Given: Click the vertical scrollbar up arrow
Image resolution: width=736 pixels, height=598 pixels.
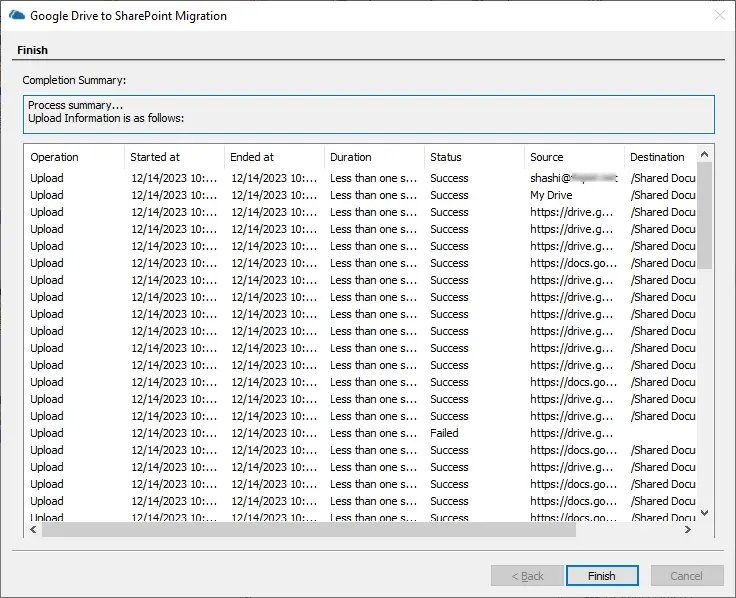Looking at the screenshot, I should point(704,154).
